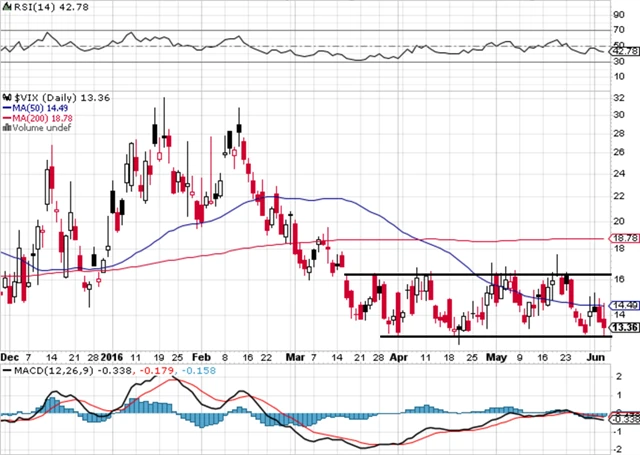Select the 2016 year label on date axis
The width and height of the screenshot is (640, 455).
[x=112, y=355]
